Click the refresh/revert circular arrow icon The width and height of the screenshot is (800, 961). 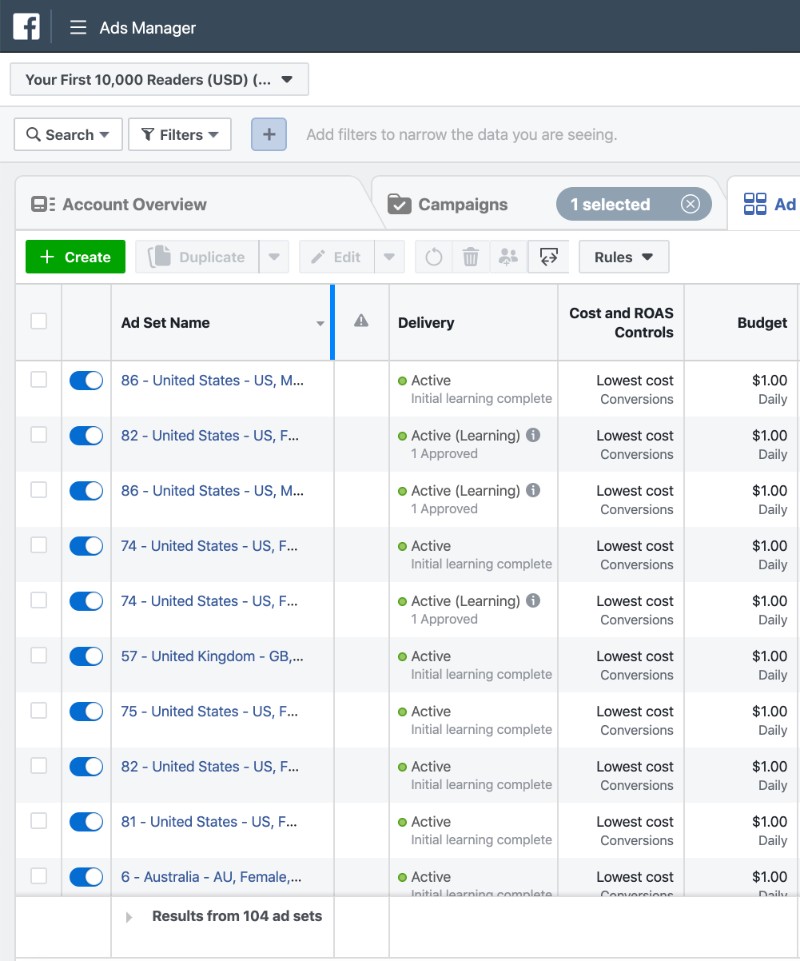tap(433, 257)
